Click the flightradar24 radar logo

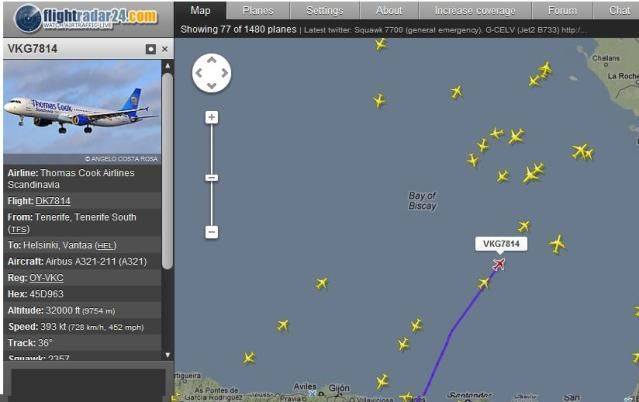click(x=28, y=18)
